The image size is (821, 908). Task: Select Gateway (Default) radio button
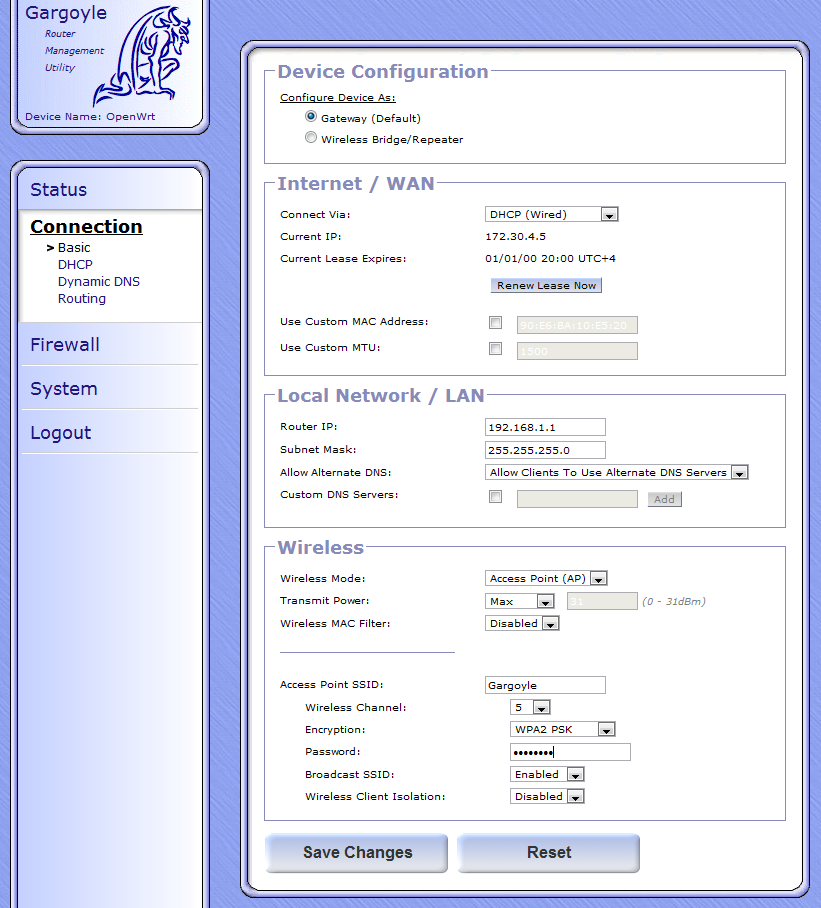pos(311,117)
